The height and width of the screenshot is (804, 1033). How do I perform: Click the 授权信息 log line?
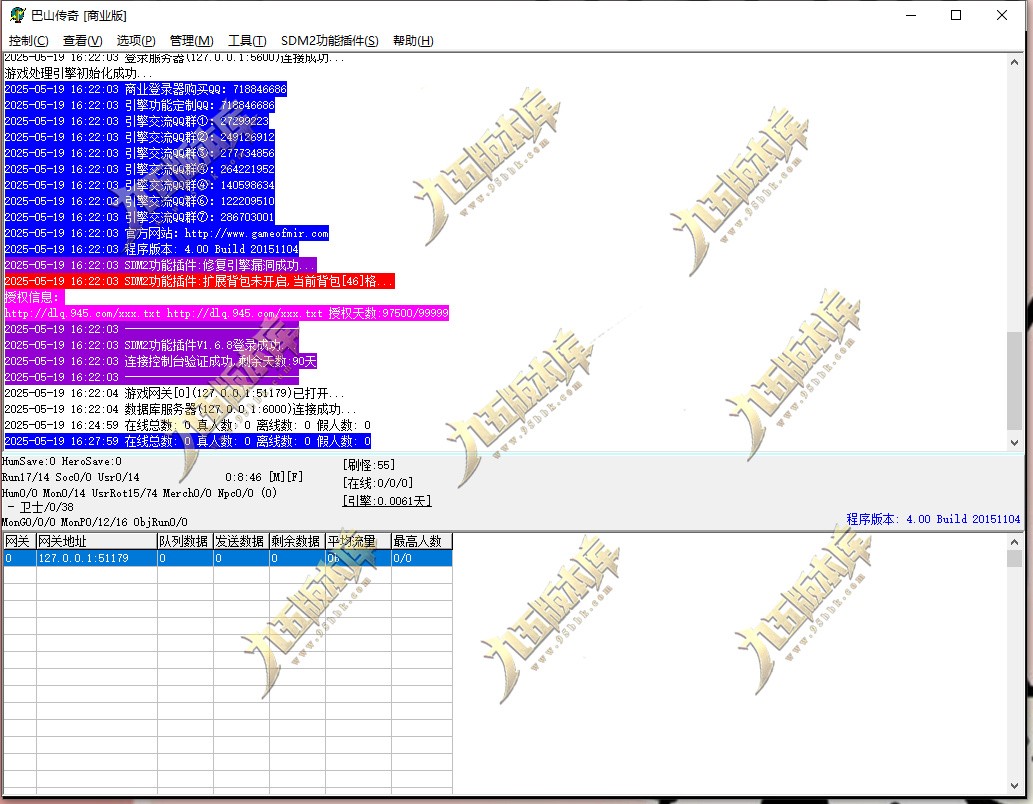point(34,297)
